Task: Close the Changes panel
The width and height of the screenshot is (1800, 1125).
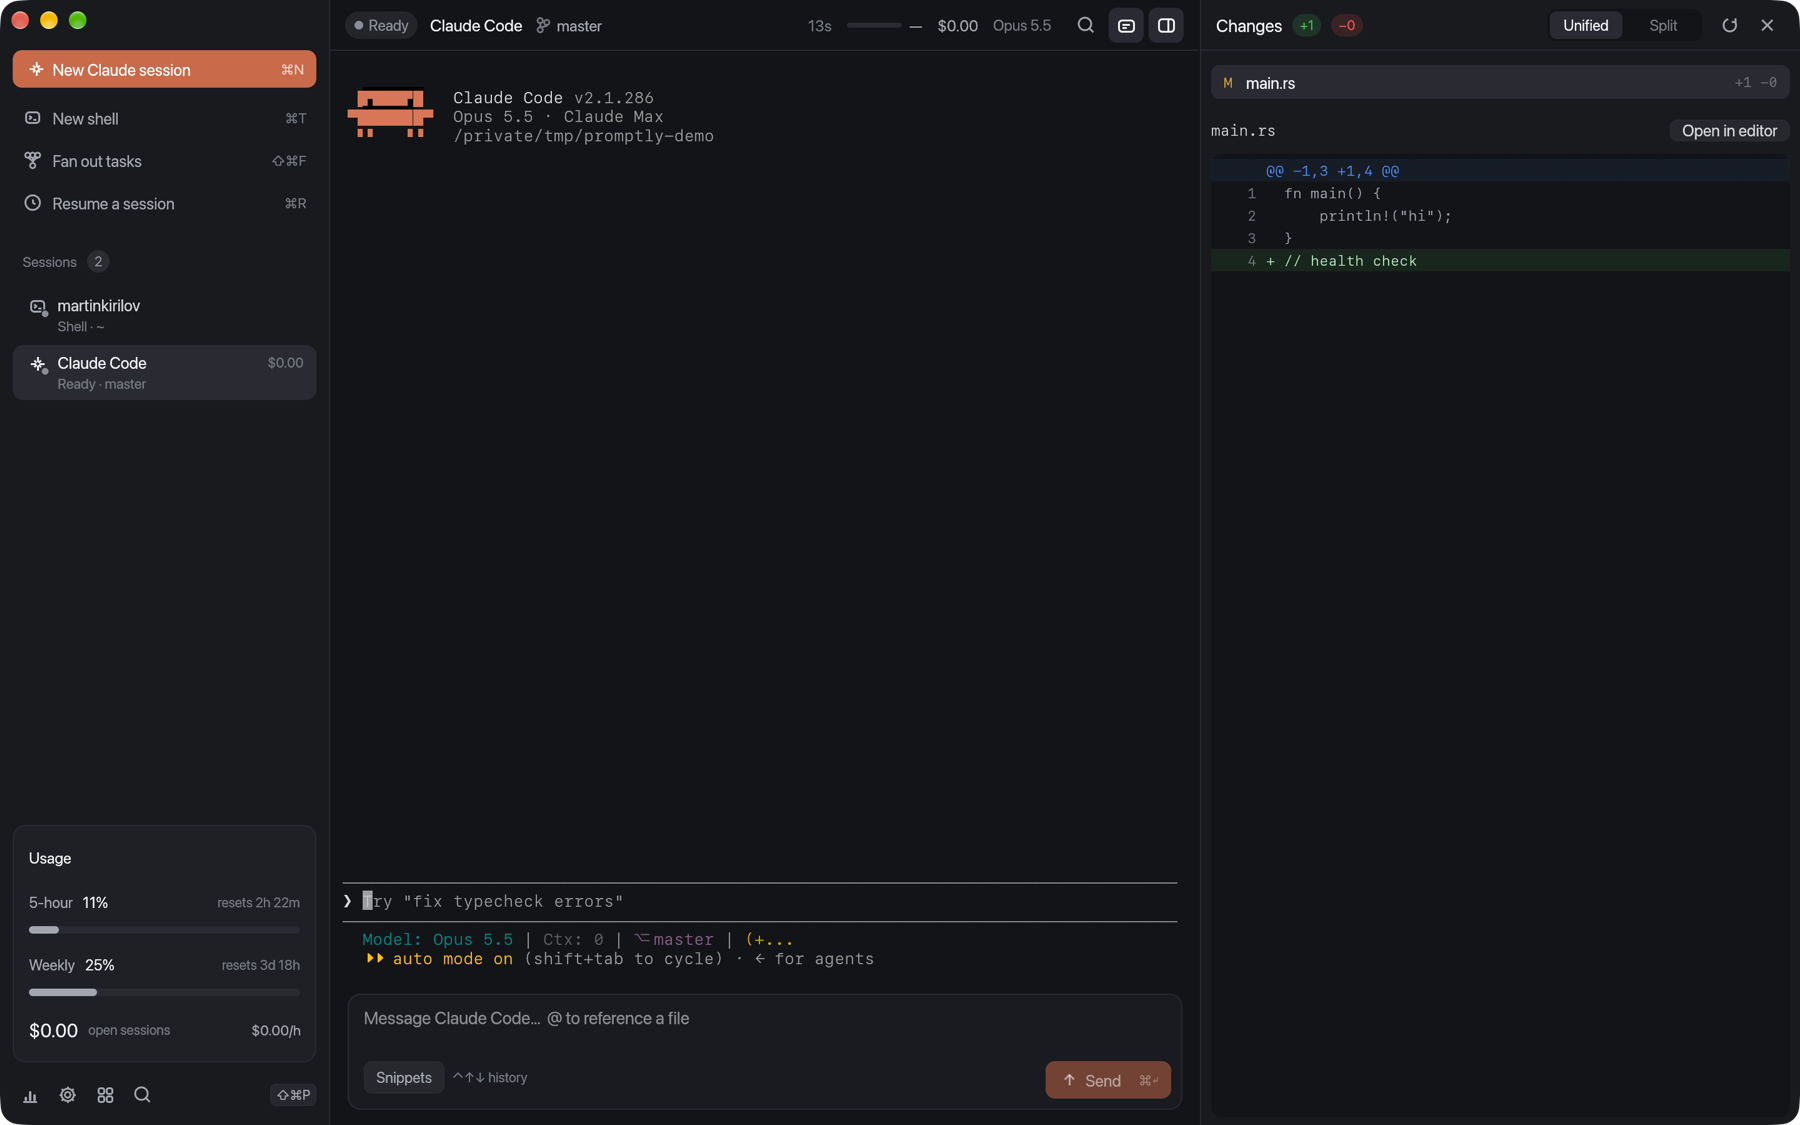Action: point(1767,25)
